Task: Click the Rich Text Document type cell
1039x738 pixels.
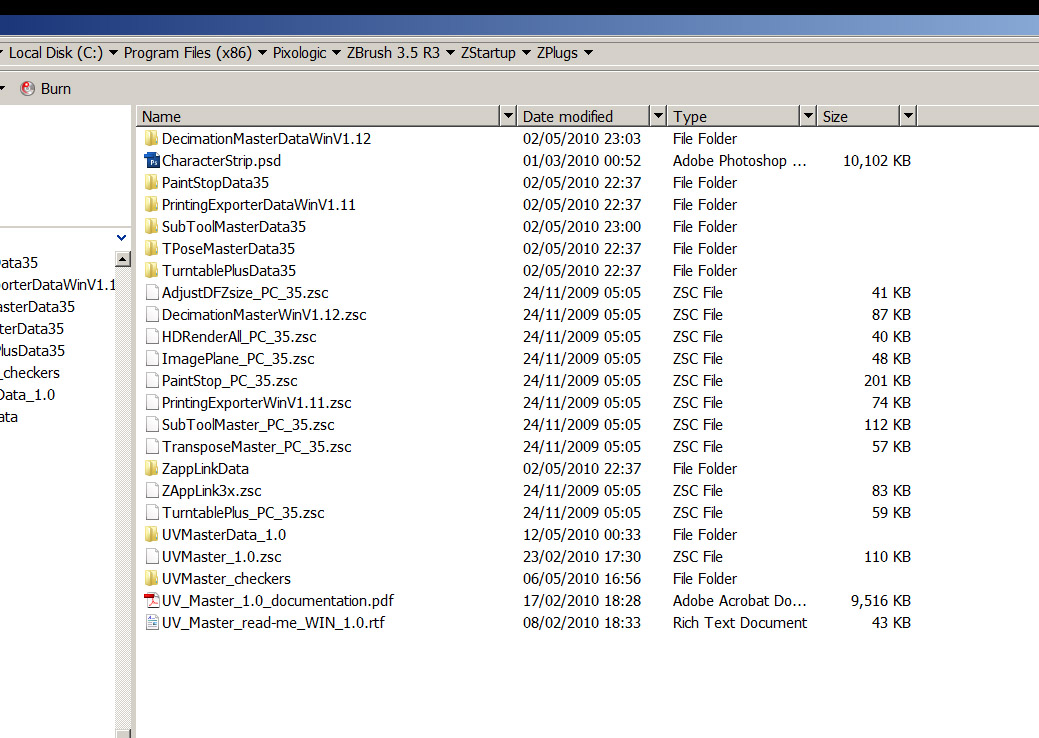Action: [739, 622]
